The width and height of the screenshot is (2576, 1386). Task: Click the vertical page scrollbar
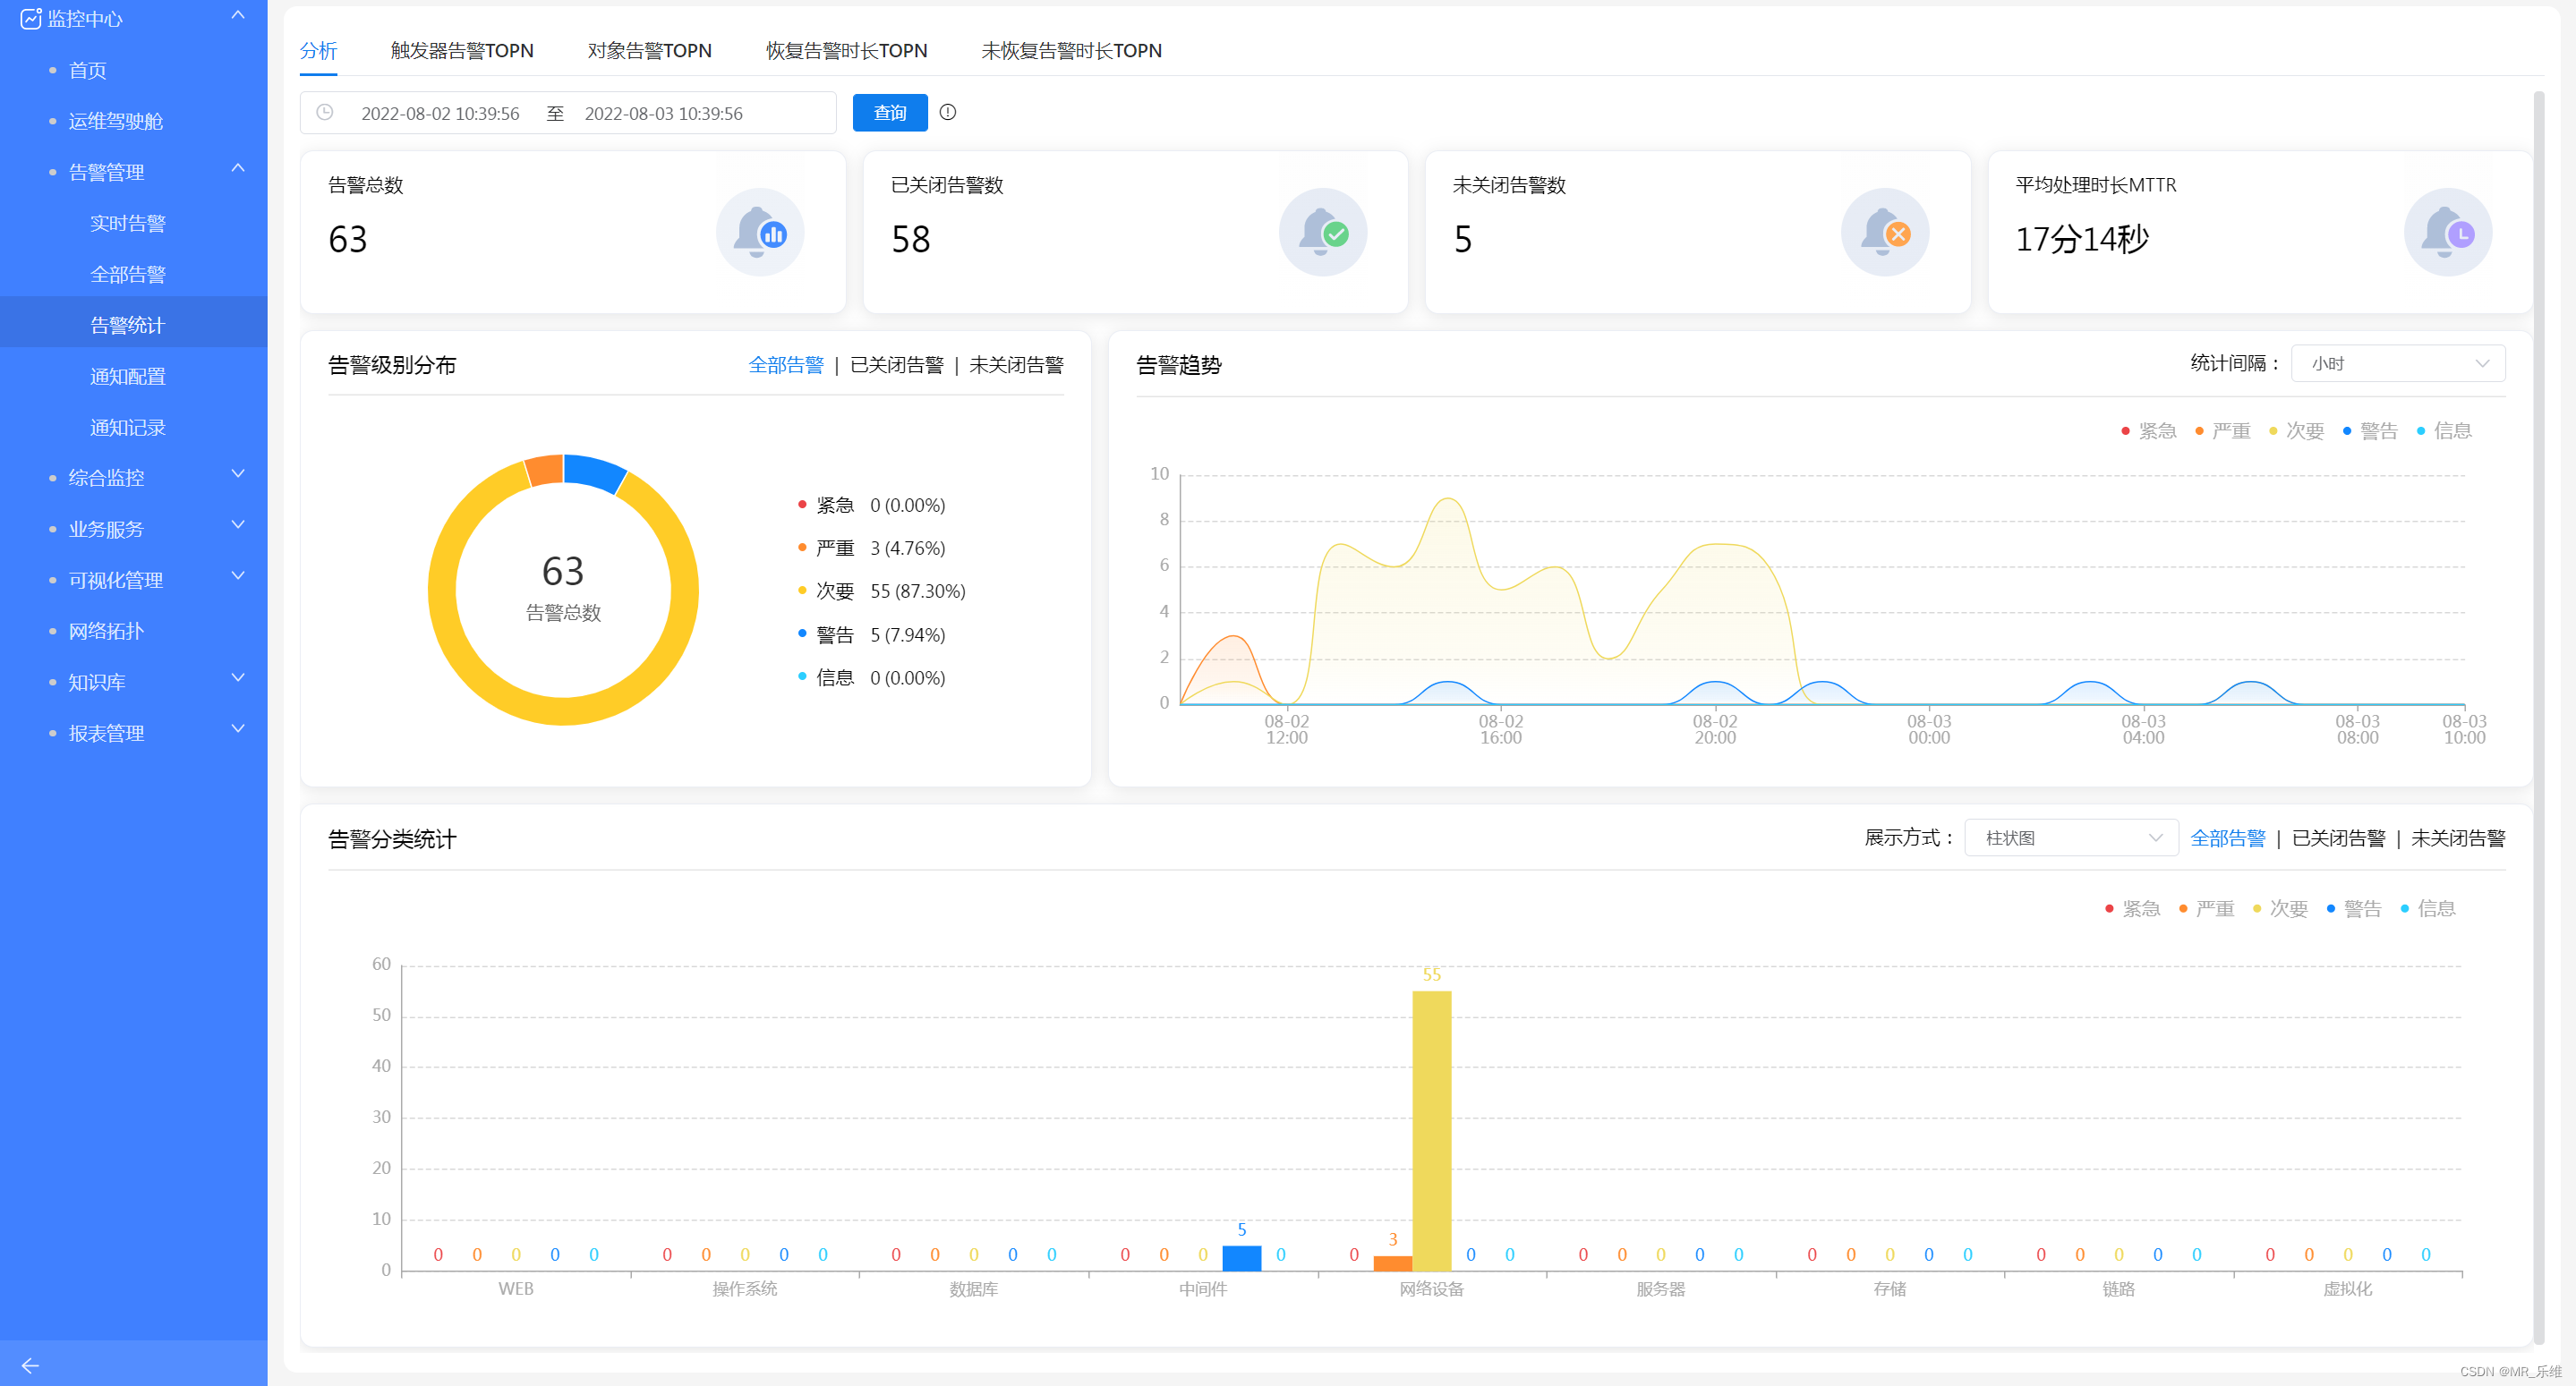coord(2538,717)
